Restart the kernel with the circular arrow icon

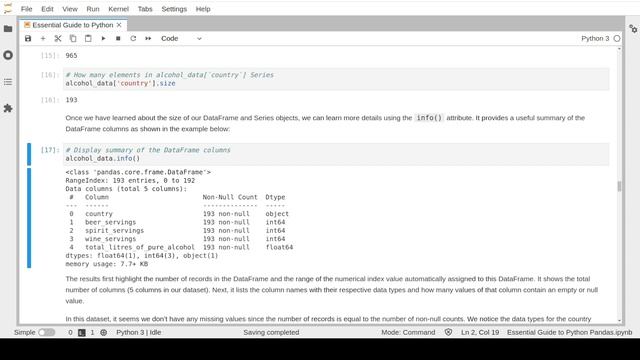coord(133,38)
